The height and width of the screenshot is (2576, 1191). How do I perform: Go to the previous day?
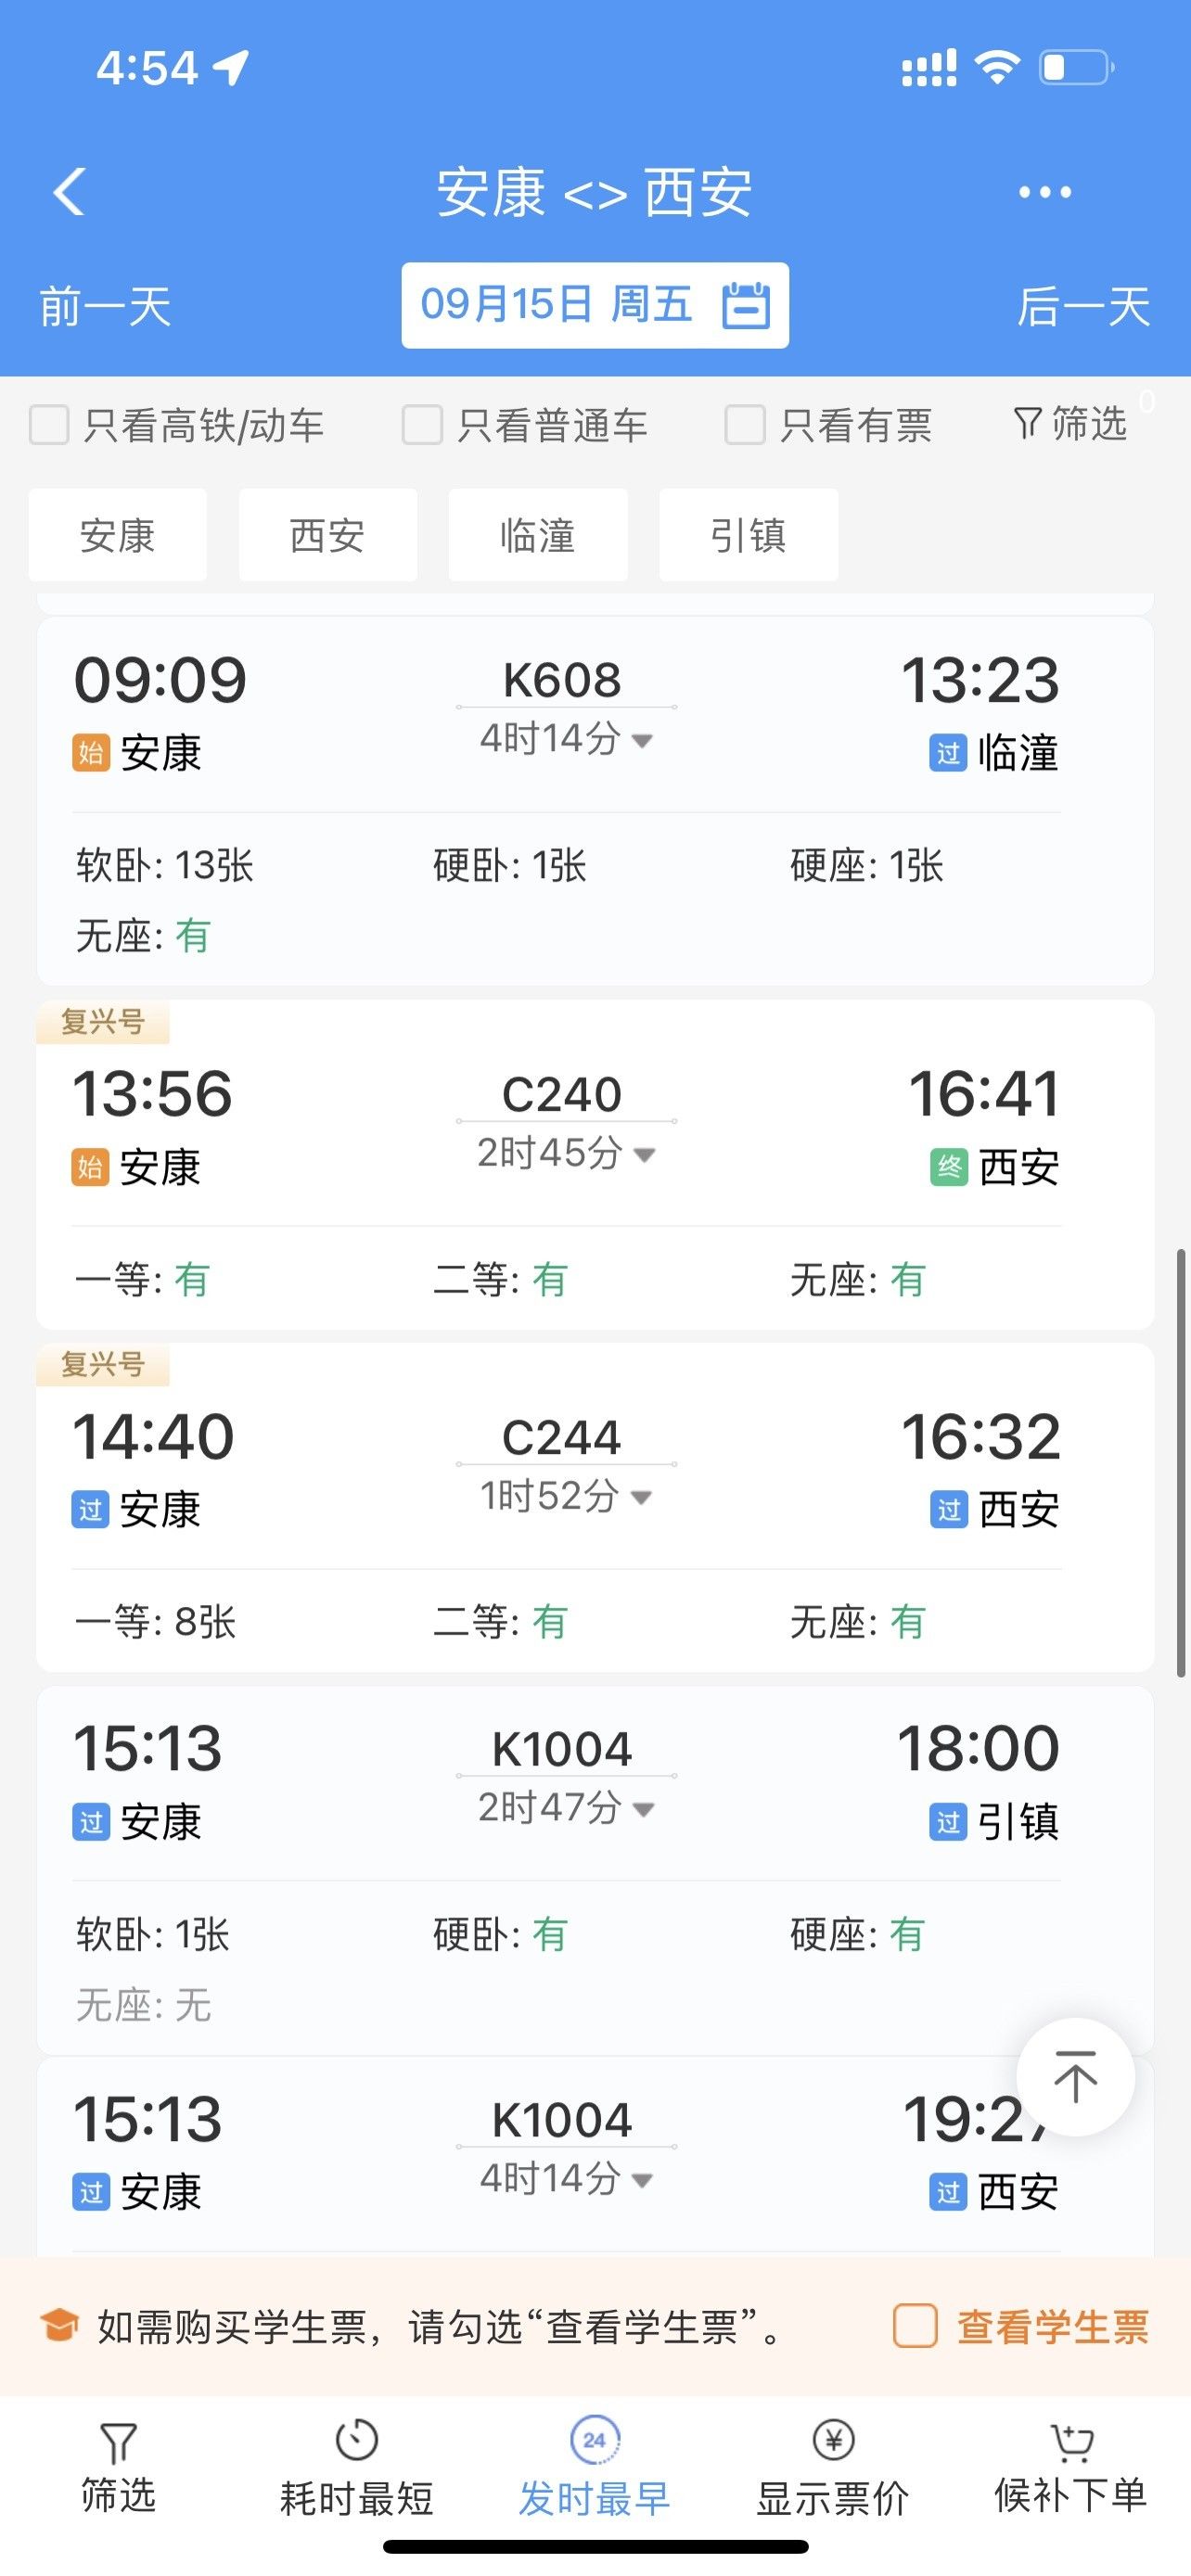point(105,306)
